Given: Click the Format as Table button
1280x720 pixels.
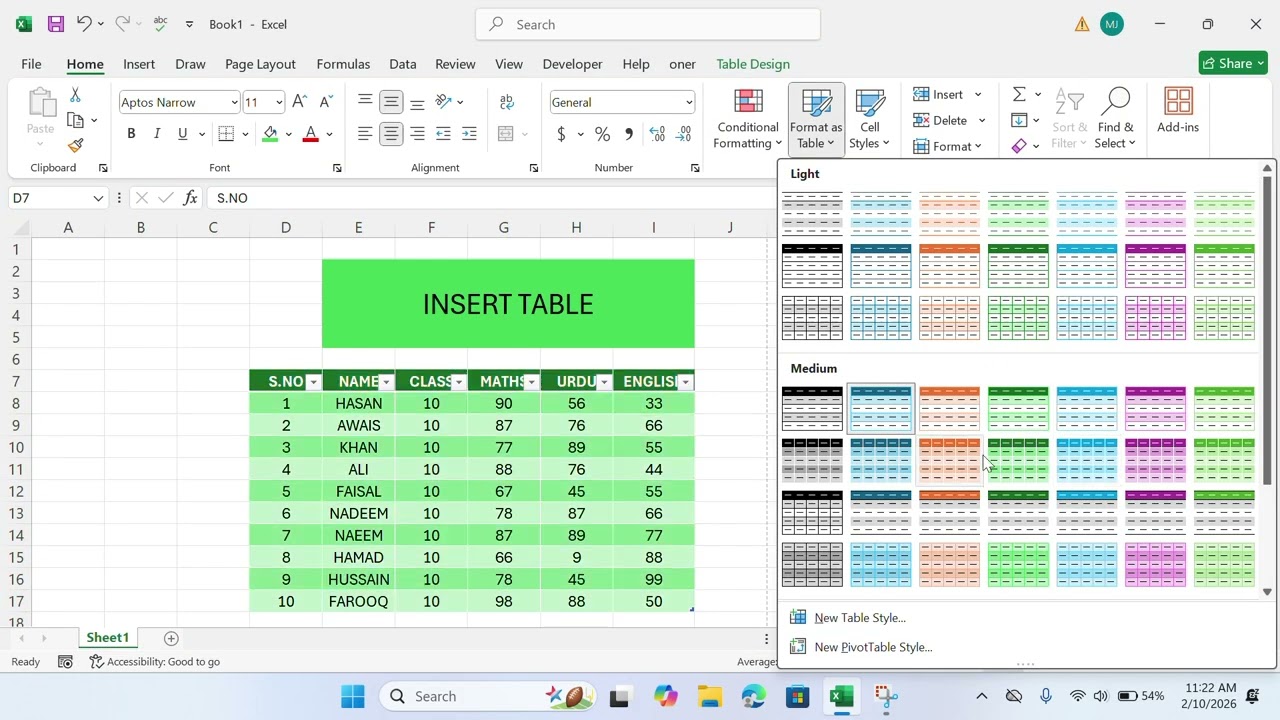Looking at the screenshot, I should pos(816,118).
